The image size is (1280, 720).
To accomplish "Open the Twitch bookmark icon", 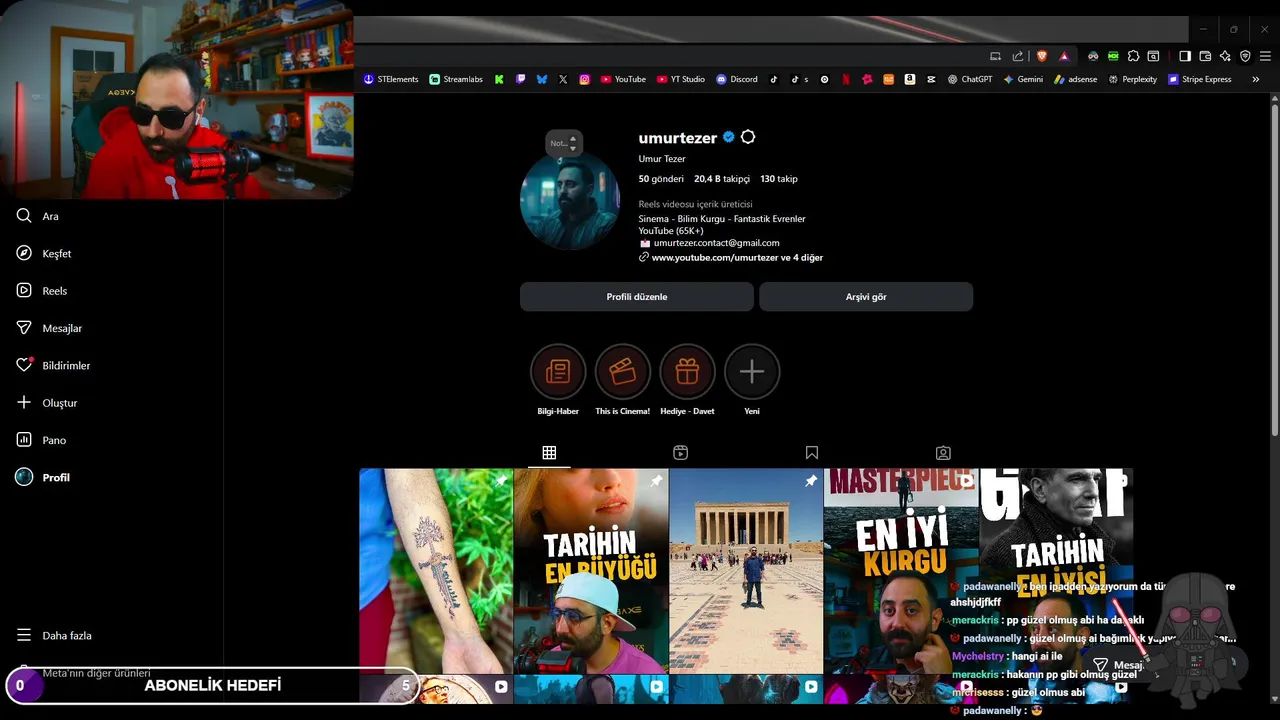I will (x=520, y=79).
